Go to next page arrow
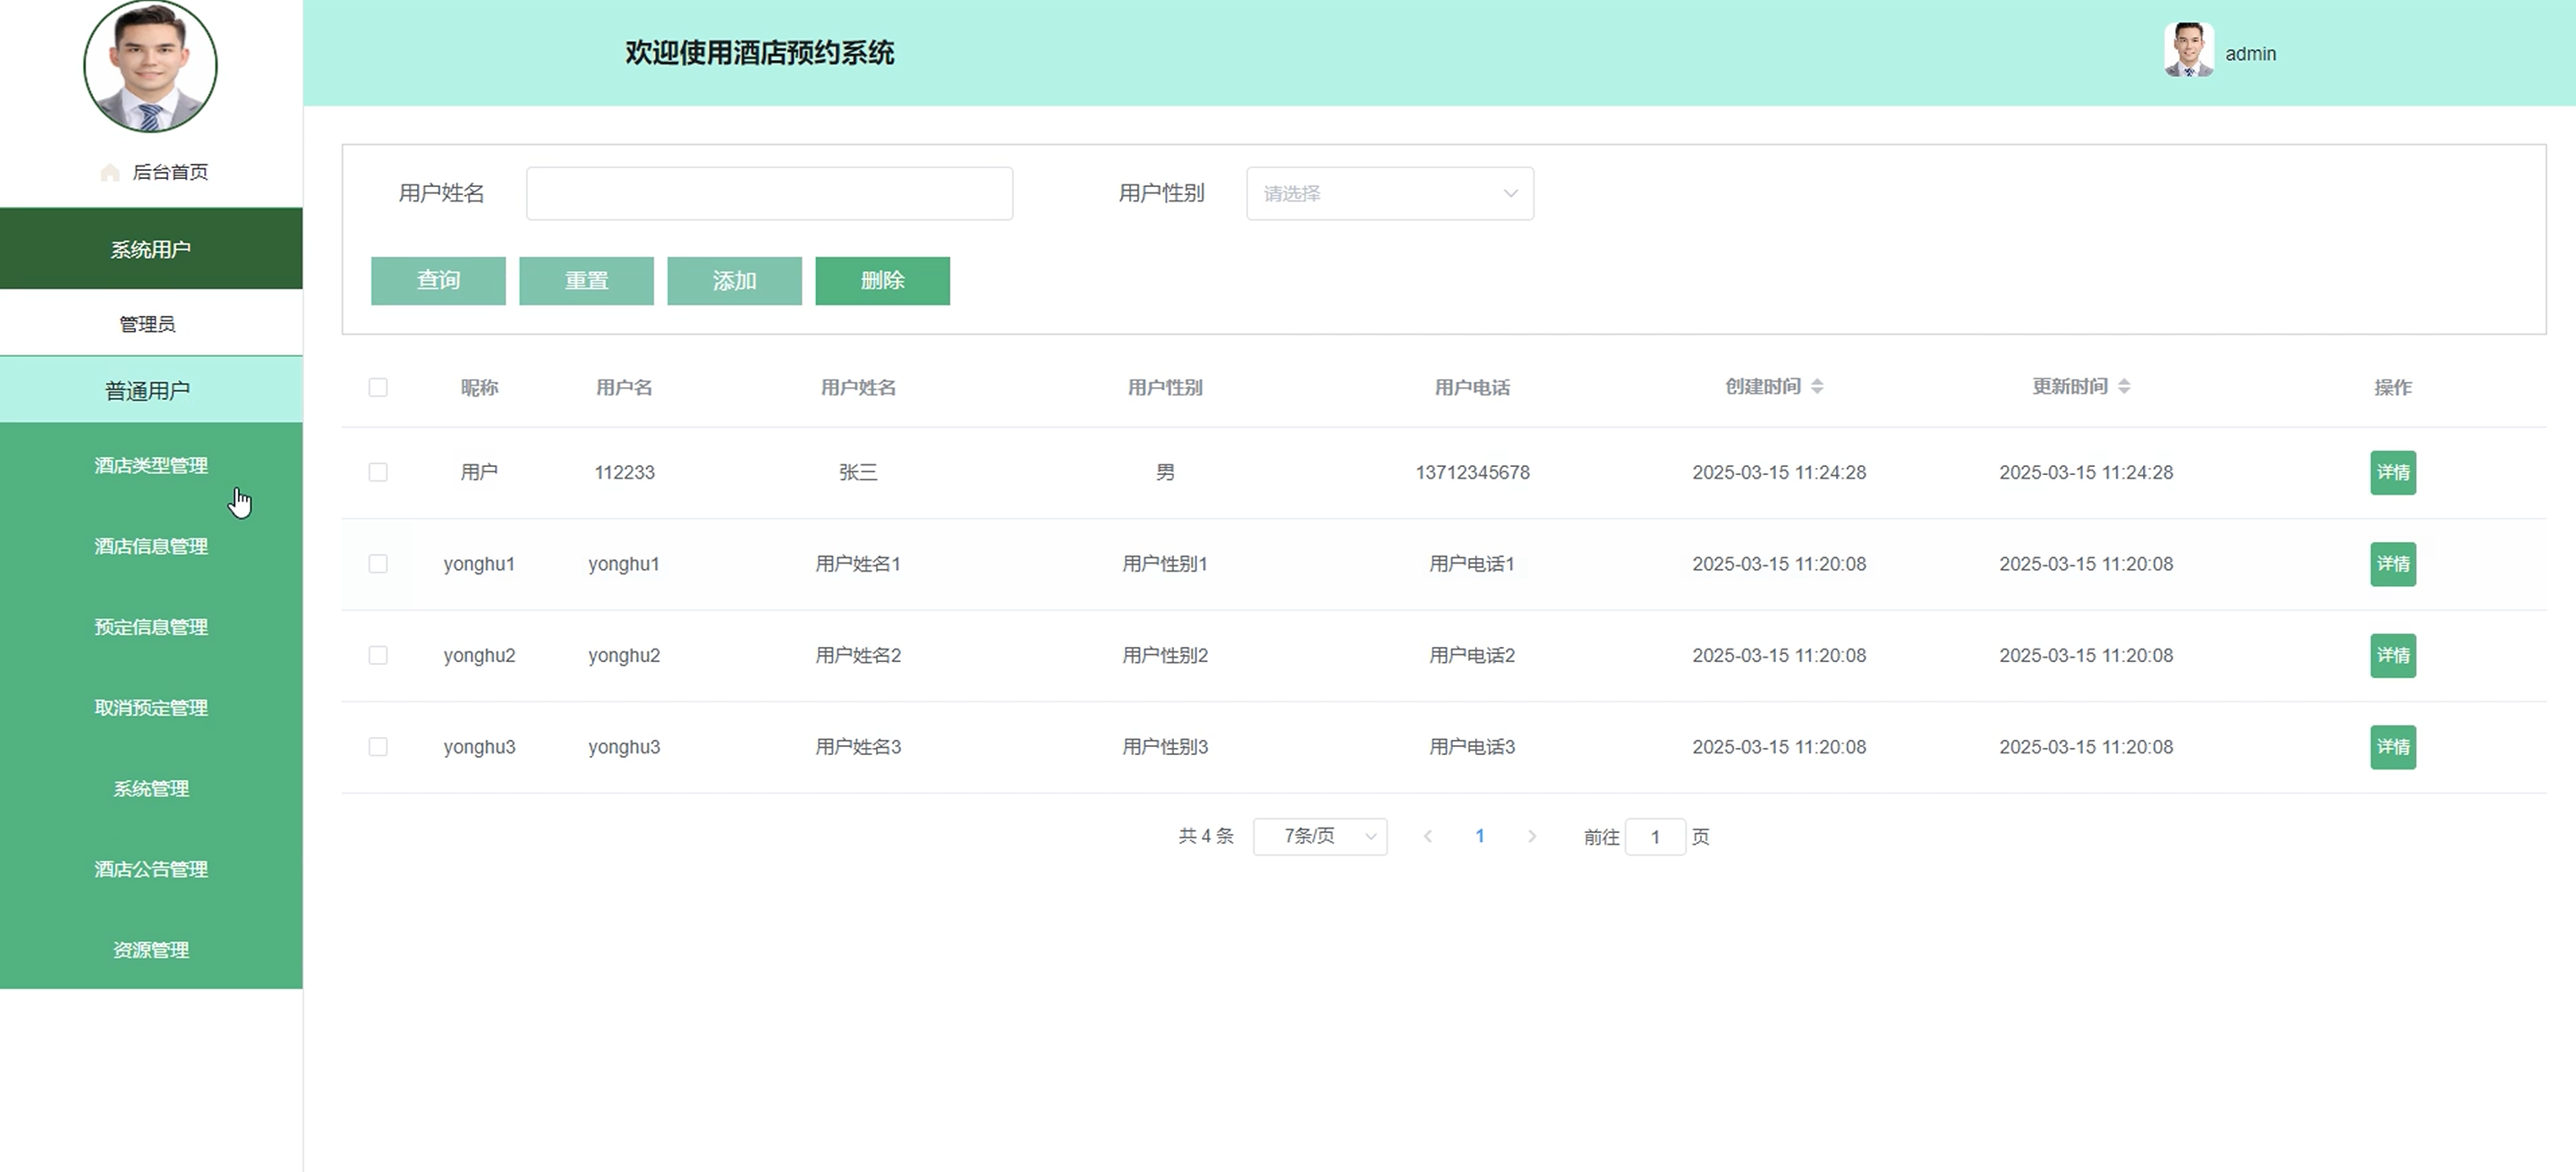The image size is (2576, 1172). [1531, 836]
